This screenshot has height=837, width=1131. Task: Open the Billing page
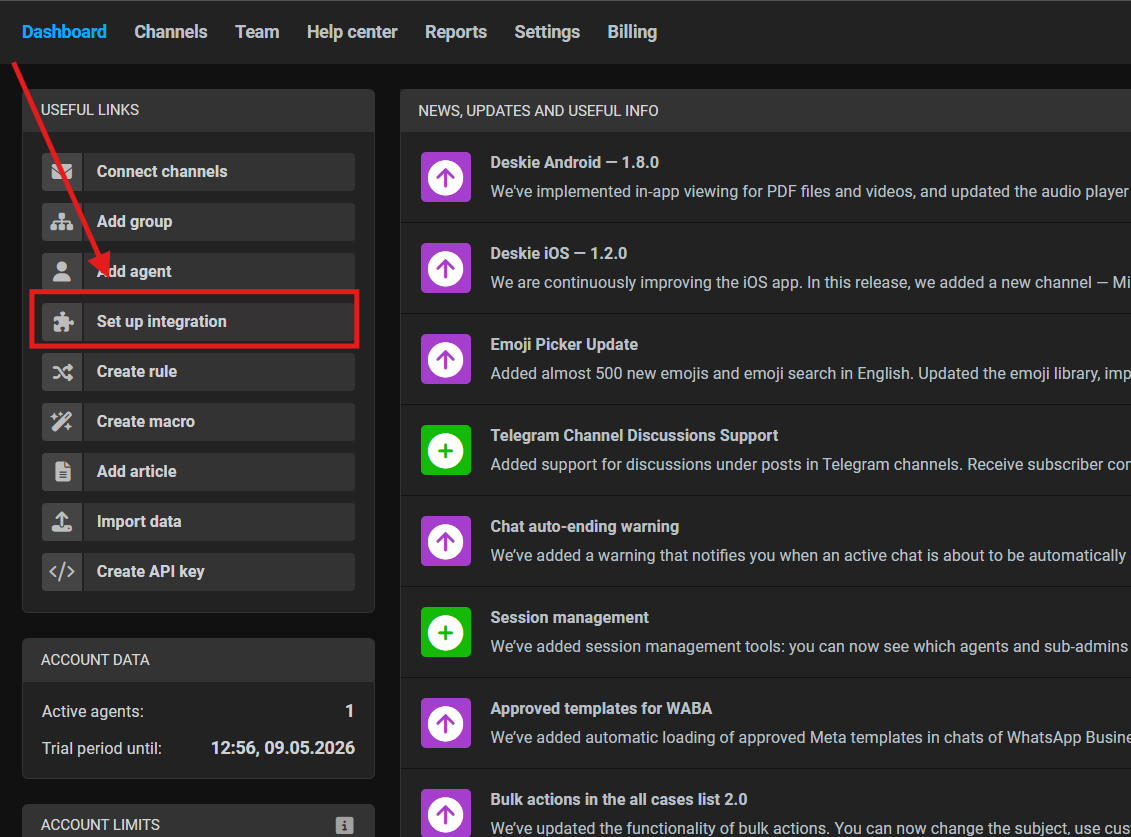coord(632,32)
